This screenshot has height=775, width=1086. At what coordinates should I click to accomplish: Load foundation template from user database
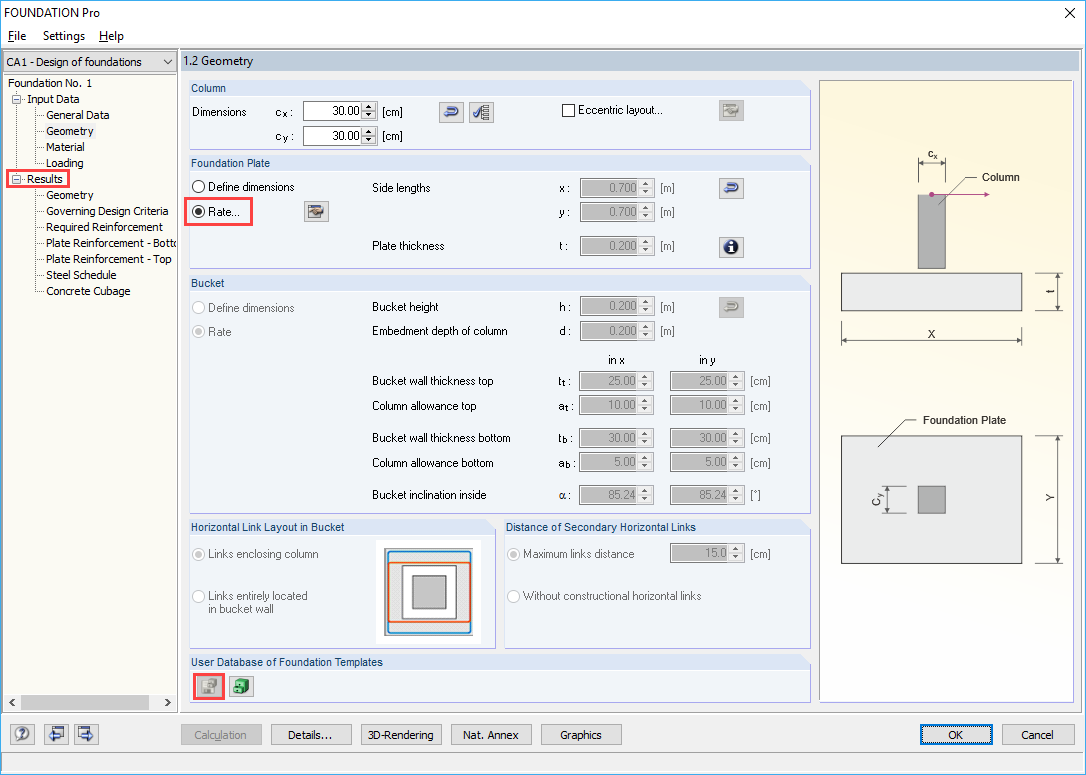[241, 686]
